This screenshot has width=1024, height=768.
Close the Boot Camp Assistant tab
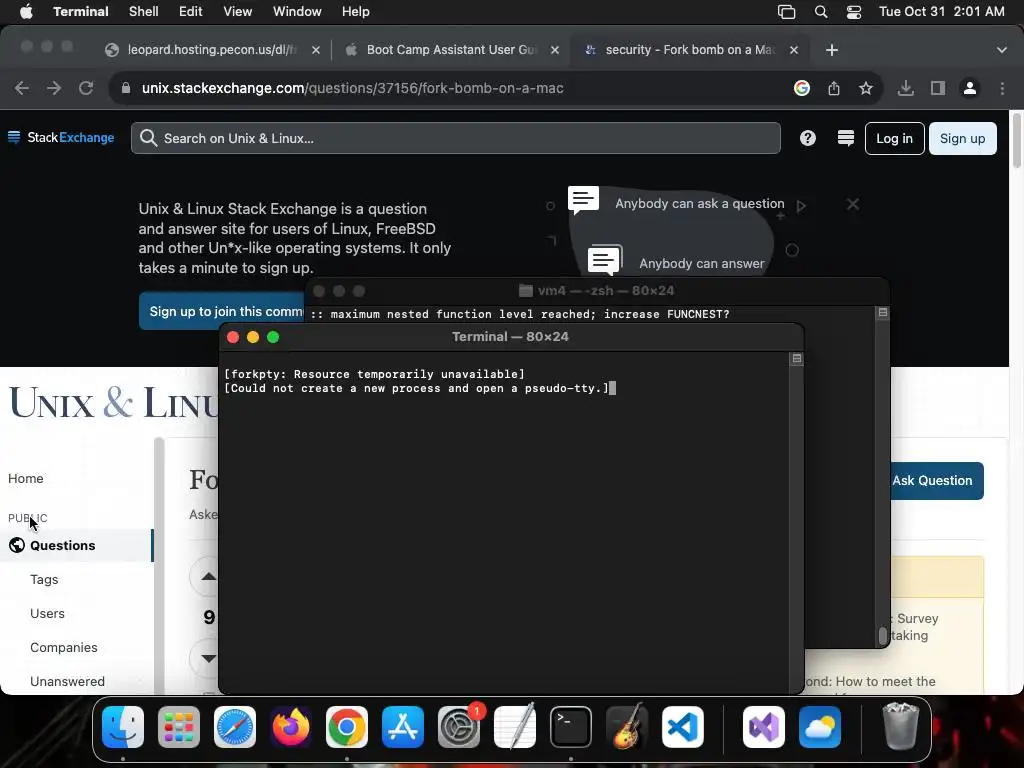(554, 50)
